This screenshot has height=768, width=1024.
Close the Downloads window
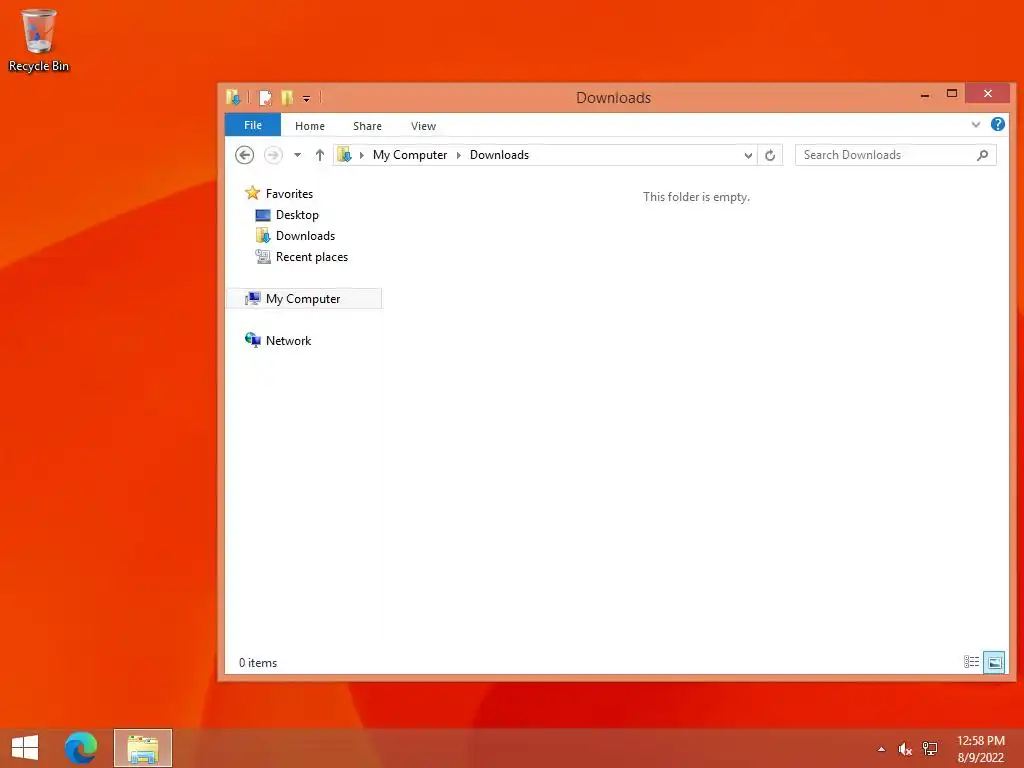coord(987,93)
